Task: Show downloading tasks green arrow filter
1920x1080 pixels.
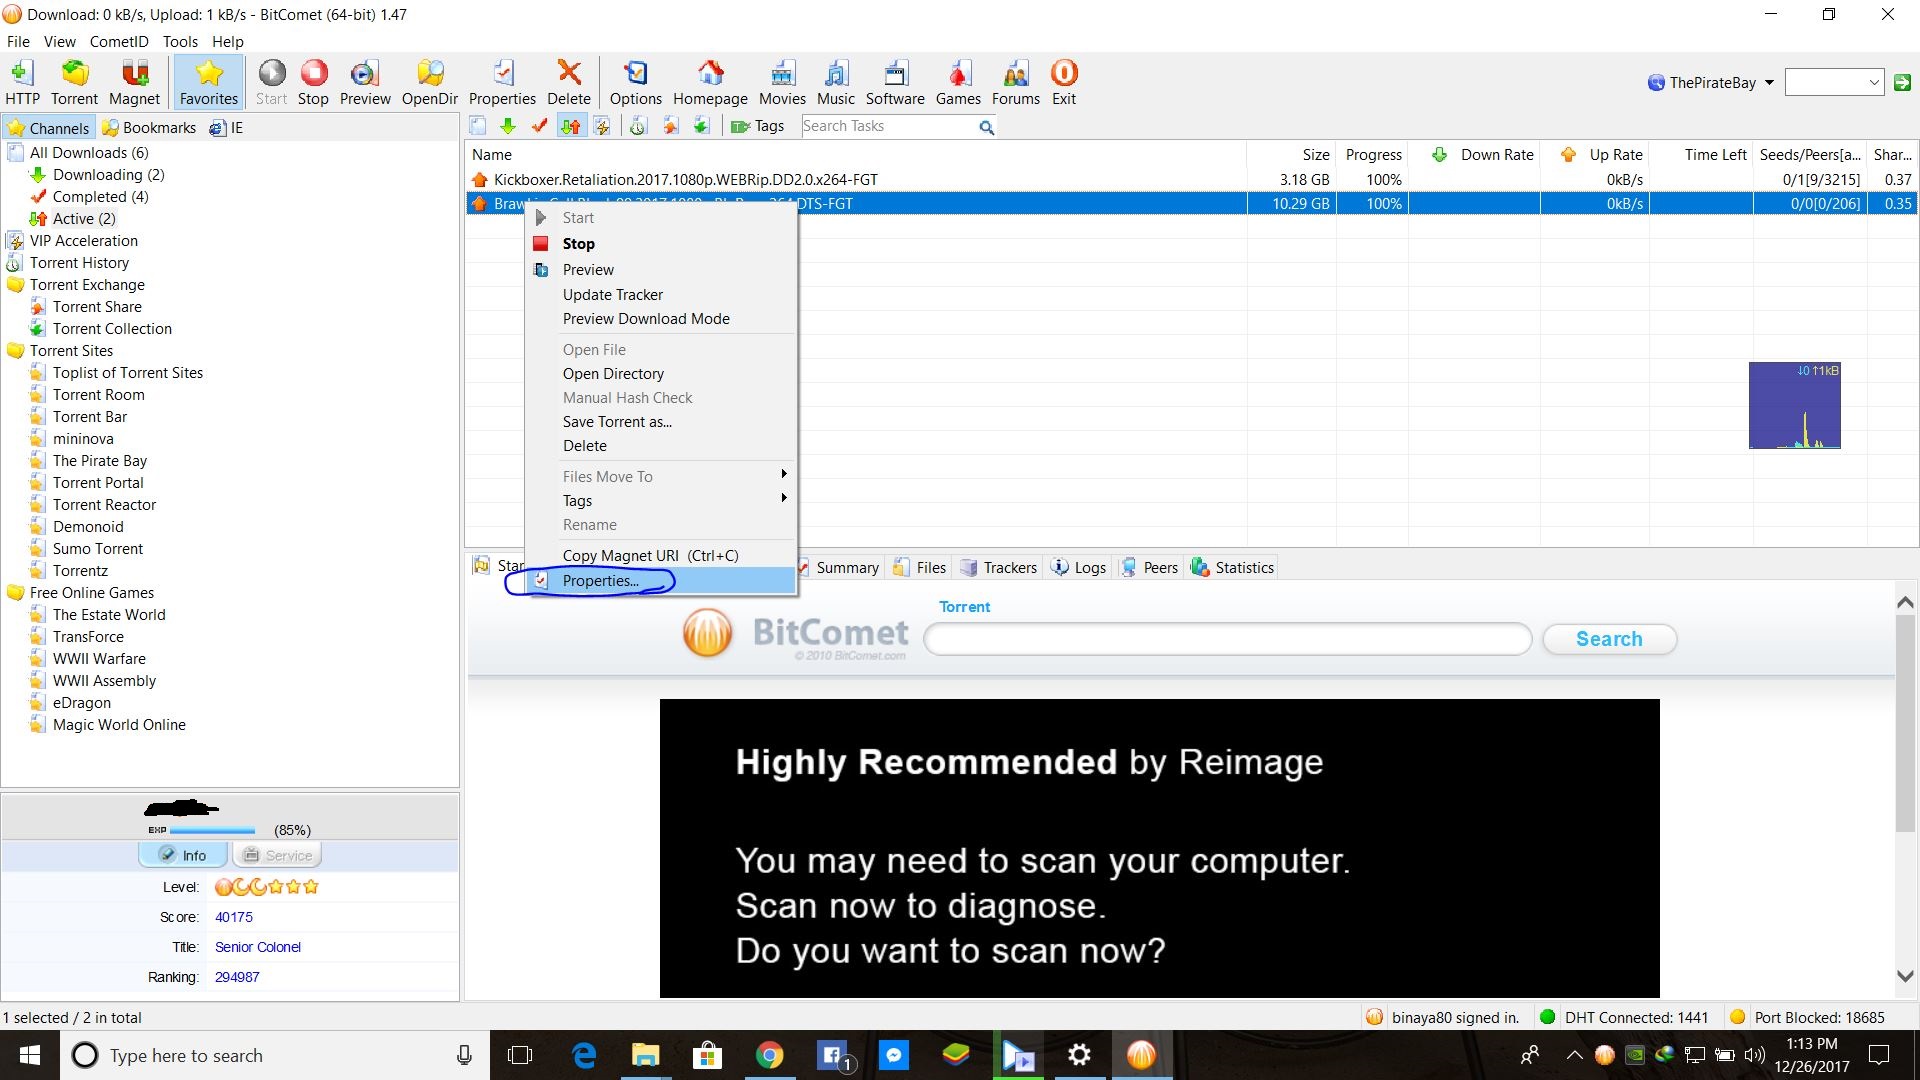Action: [x=508, y=126]
